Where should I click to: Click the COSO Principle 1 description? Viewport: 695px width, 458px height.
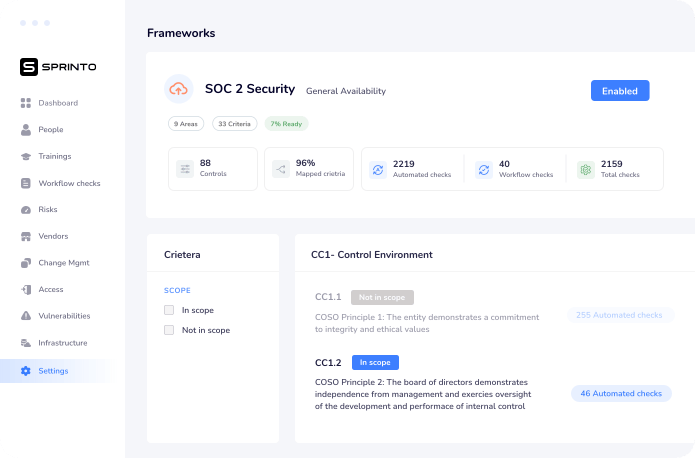tap(427, 323)
